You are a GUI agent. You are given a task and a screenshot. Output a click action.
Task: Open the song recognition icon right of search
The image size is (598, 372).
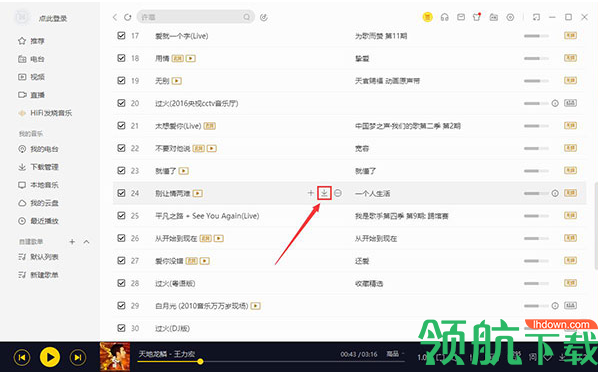tap(264, 17)
